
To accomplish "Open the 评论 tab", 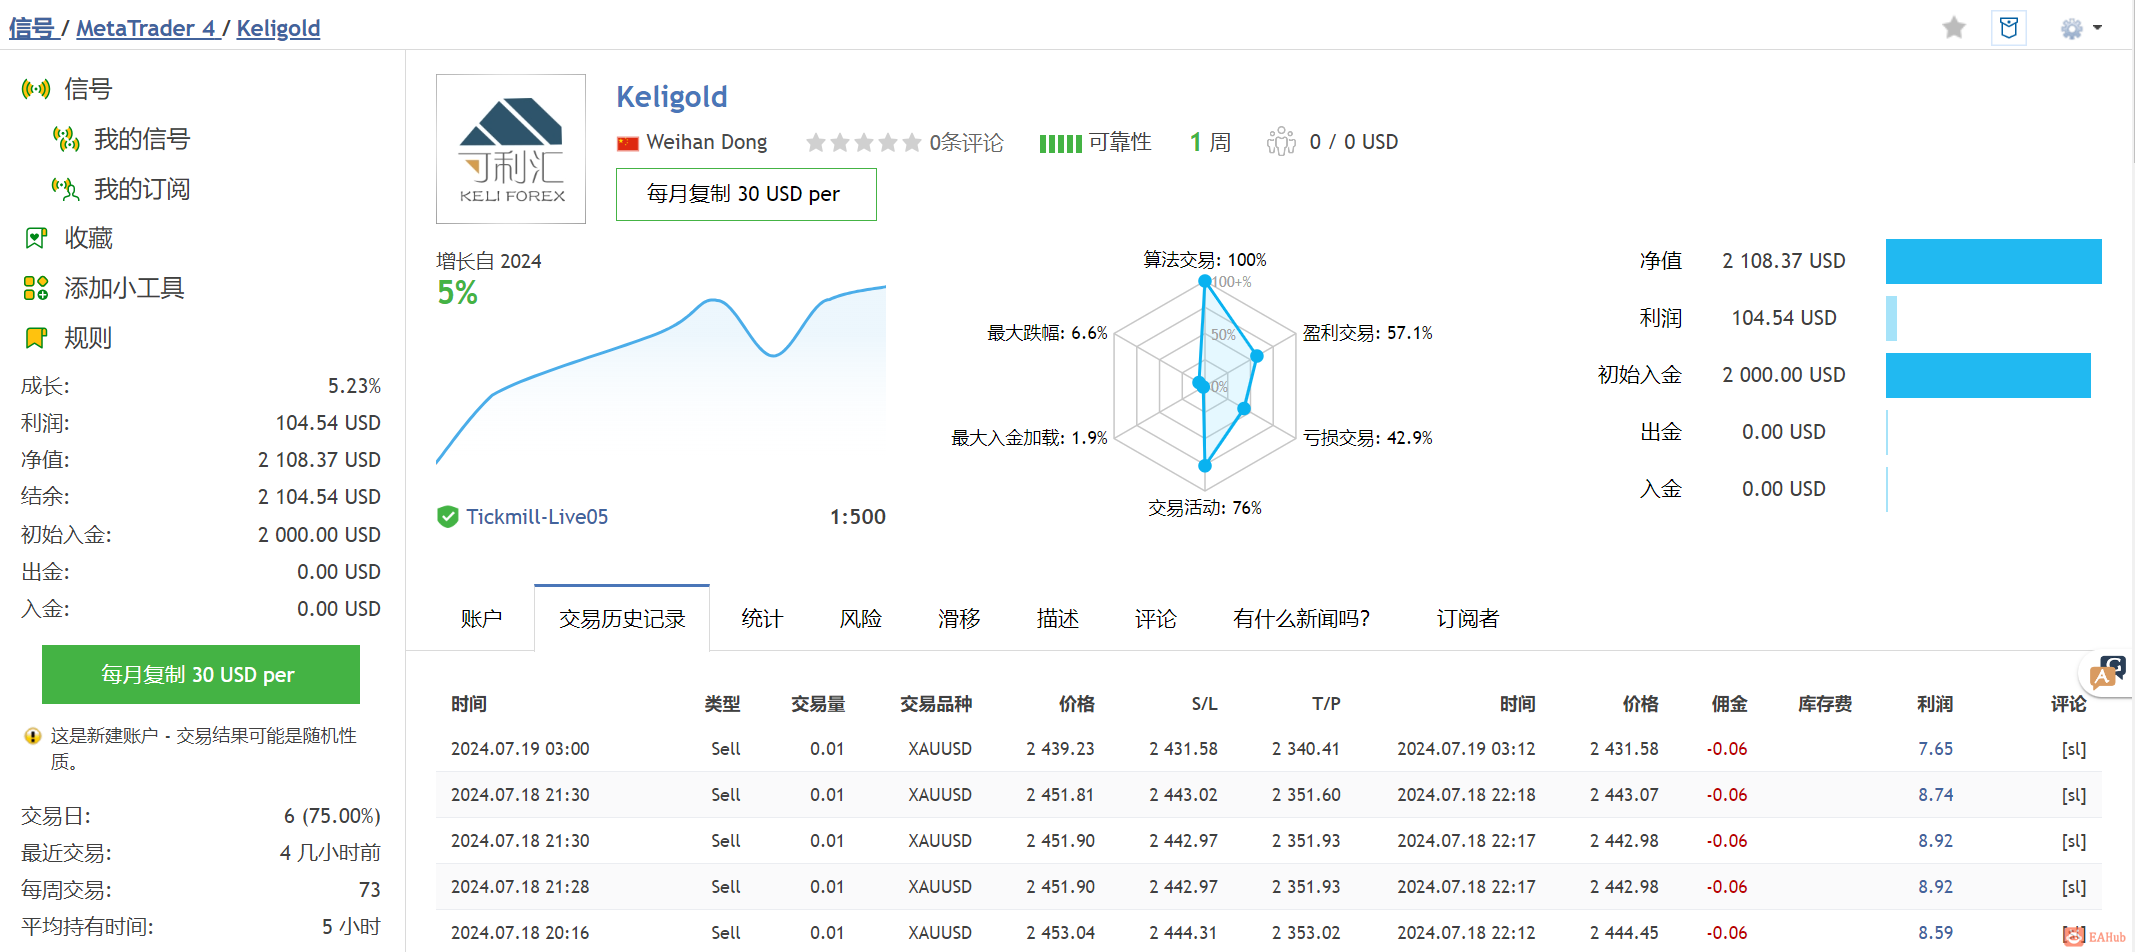I will [x=1156, y=619].
